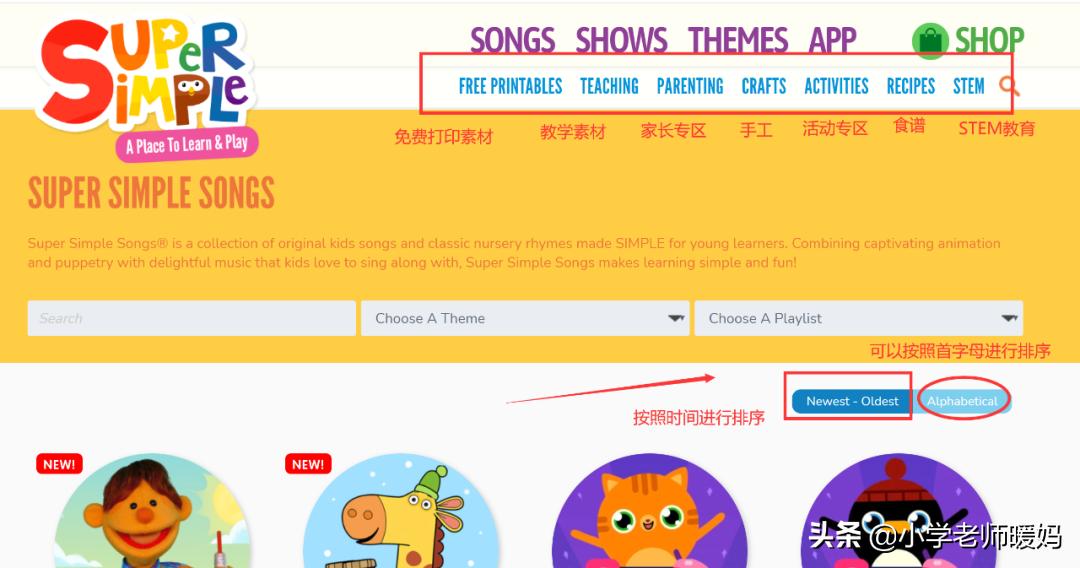Sort songs with Alphabetical toggle
The image size is (1080, 568).
962,401
